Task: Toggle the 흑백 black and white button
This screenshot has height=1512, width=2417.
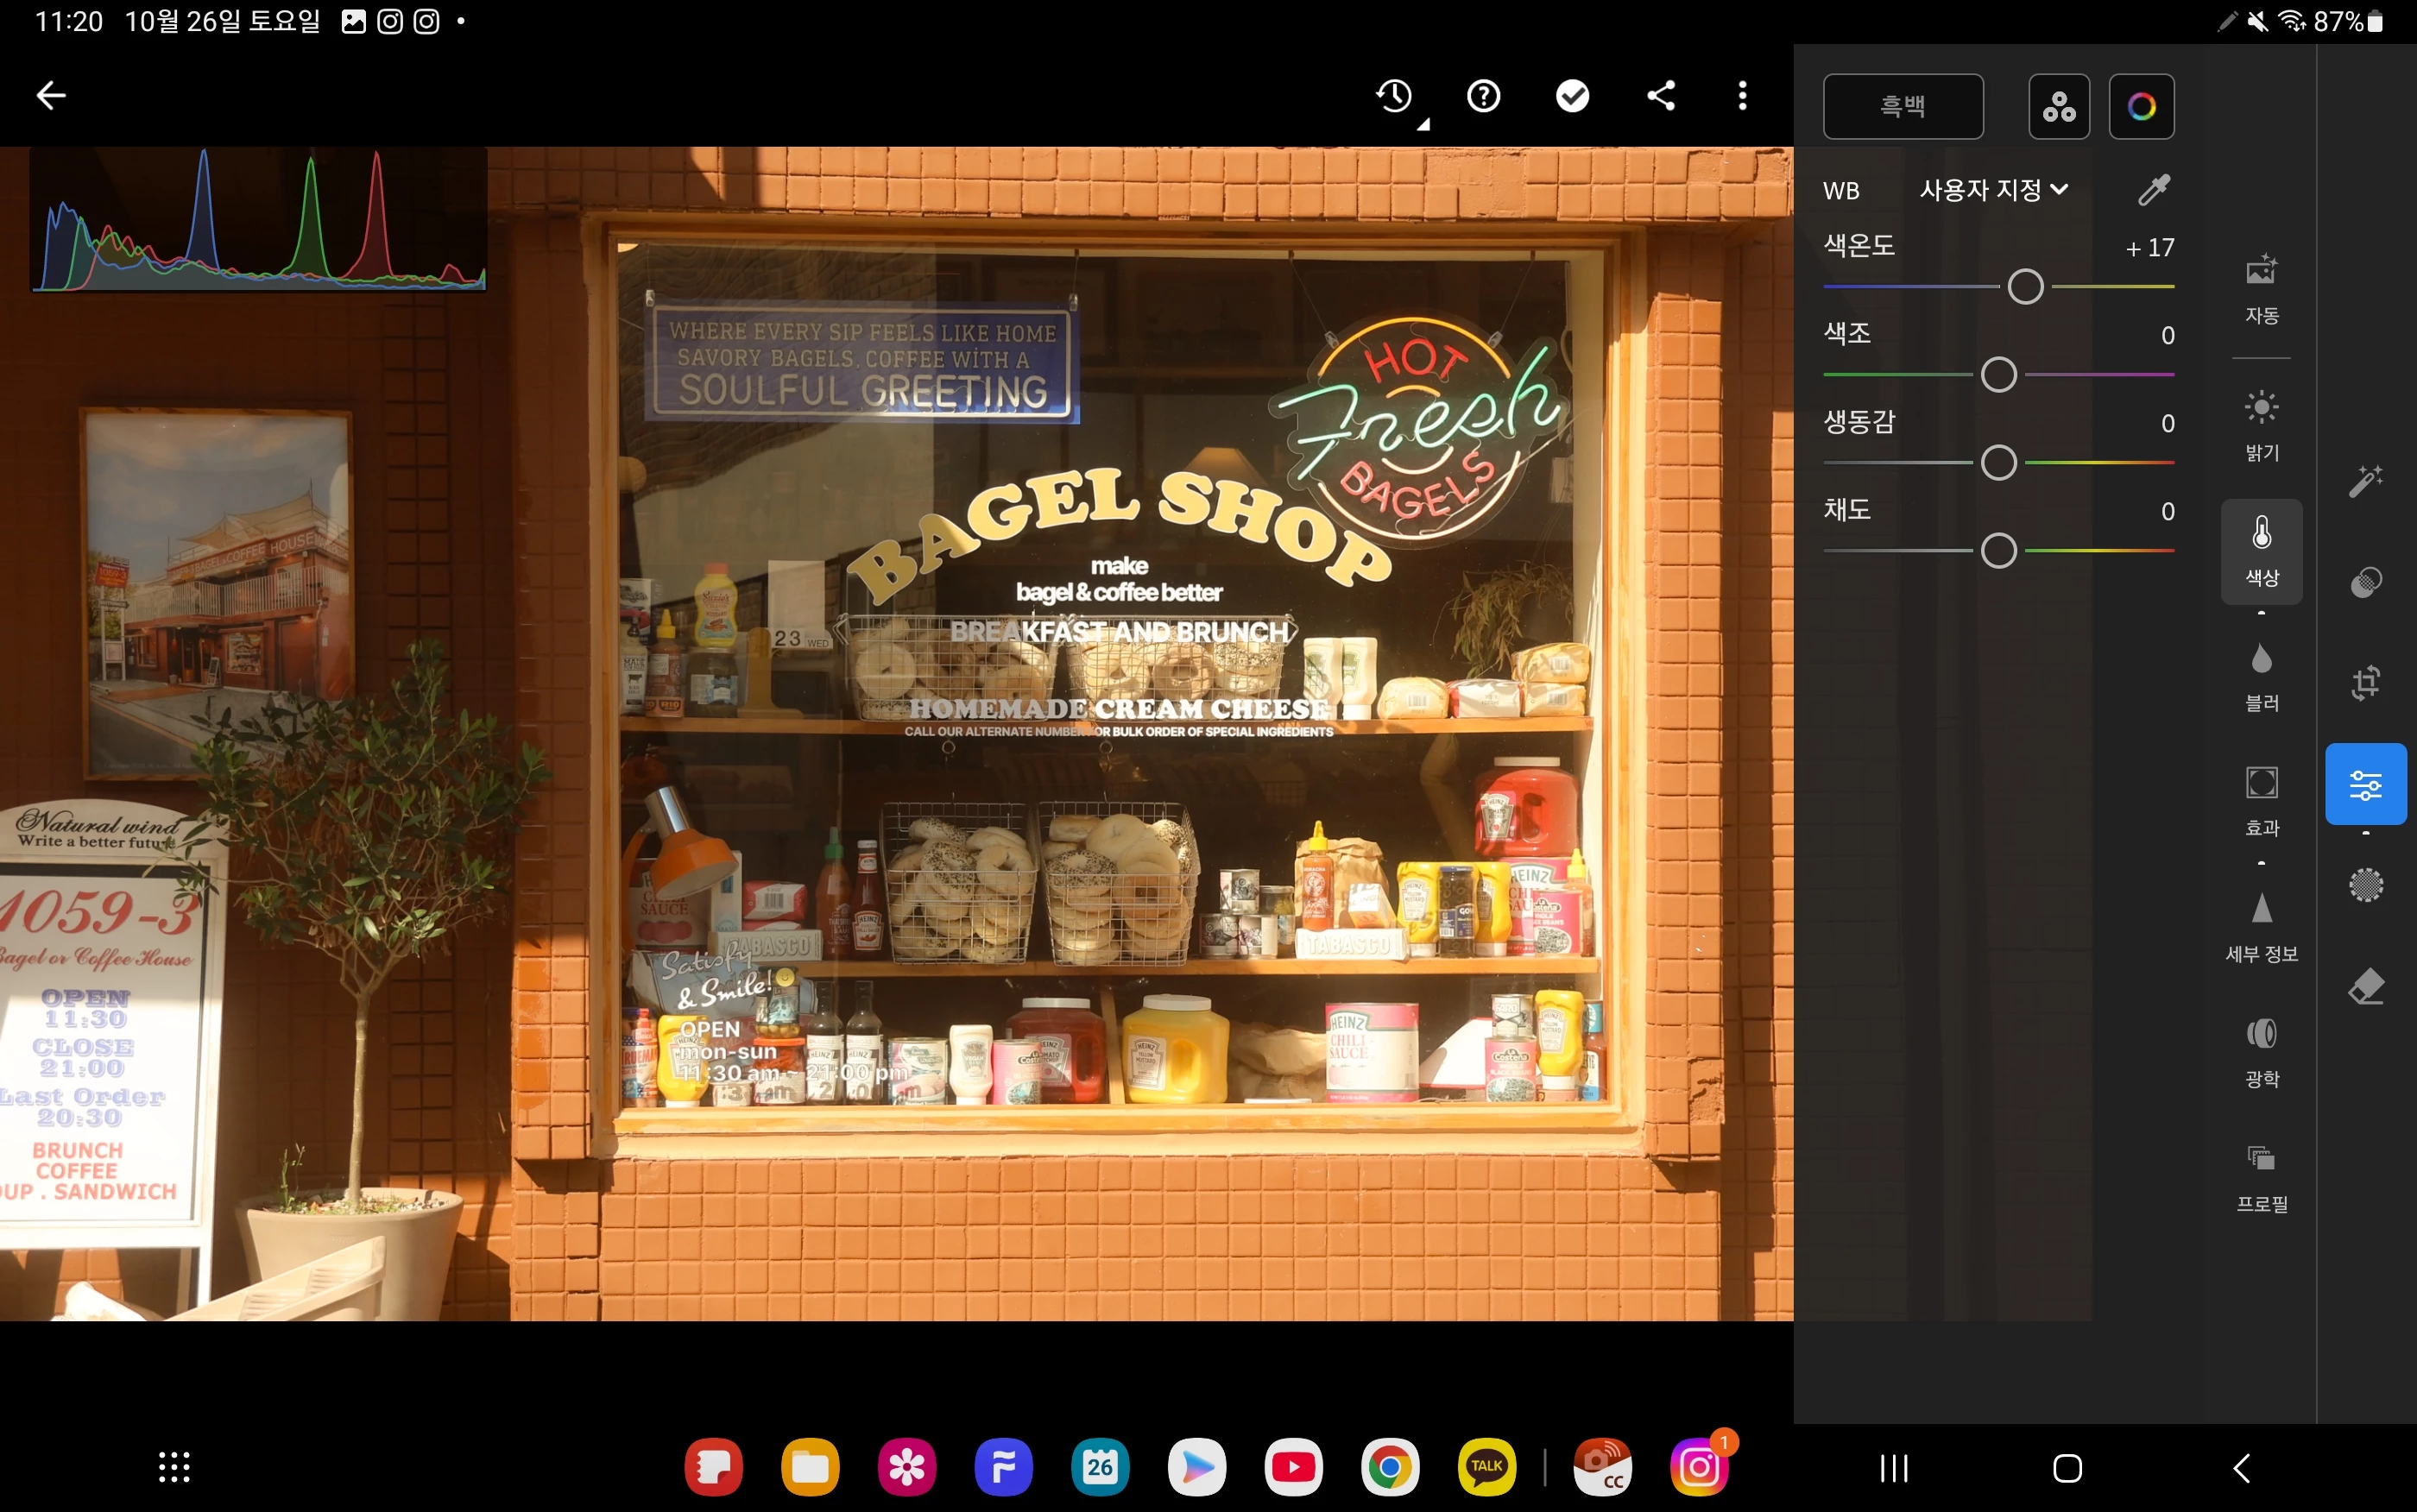Action: (x=1902, y=106)
